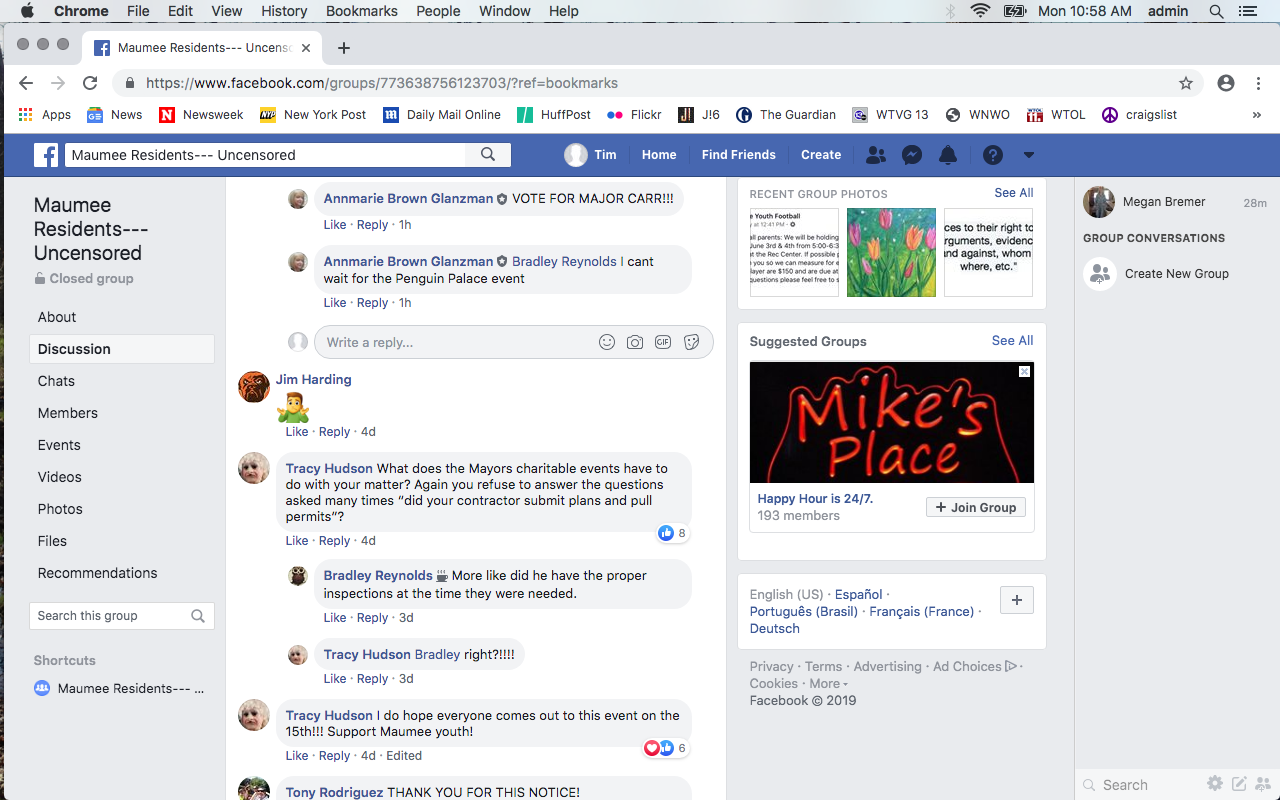Like Tracy Hudson's contractor permits comment
This screenshot has width=1280, height=800.
click(x=296, y=541)
